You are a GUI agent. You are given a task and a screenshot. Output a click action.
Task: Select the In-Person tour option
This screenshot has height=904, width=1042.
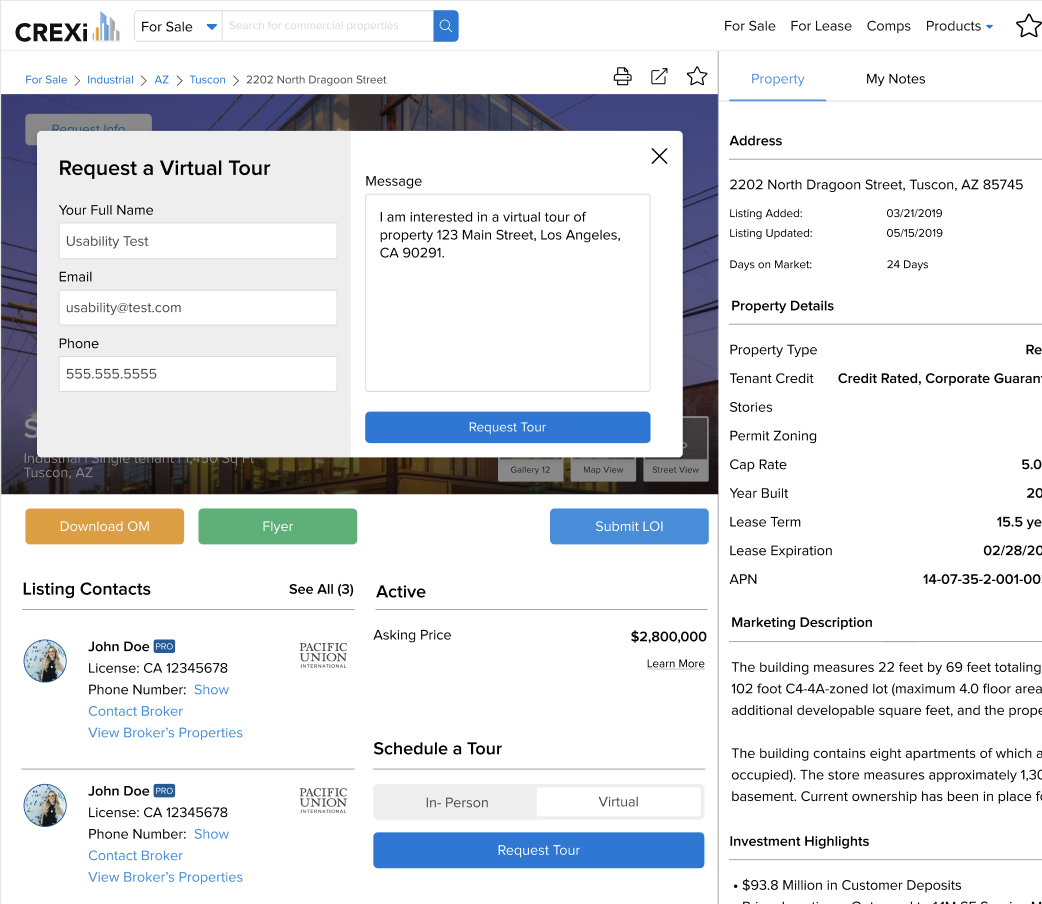[x=457, y=802]
